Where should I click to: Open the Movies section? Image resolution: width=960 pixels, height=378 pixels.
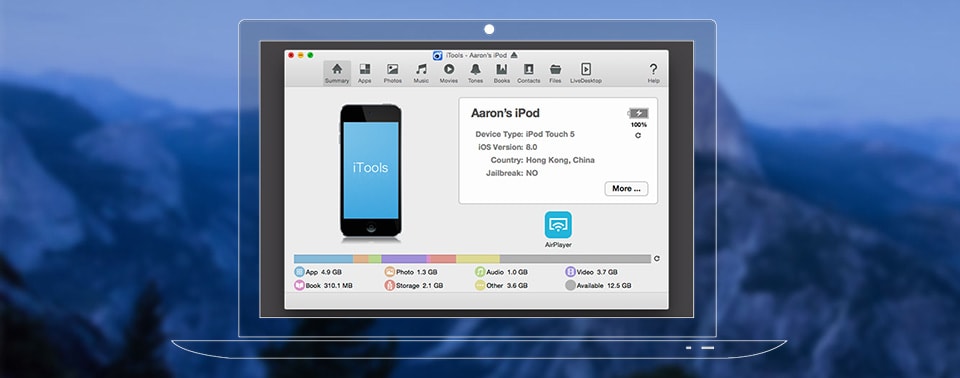449,73
